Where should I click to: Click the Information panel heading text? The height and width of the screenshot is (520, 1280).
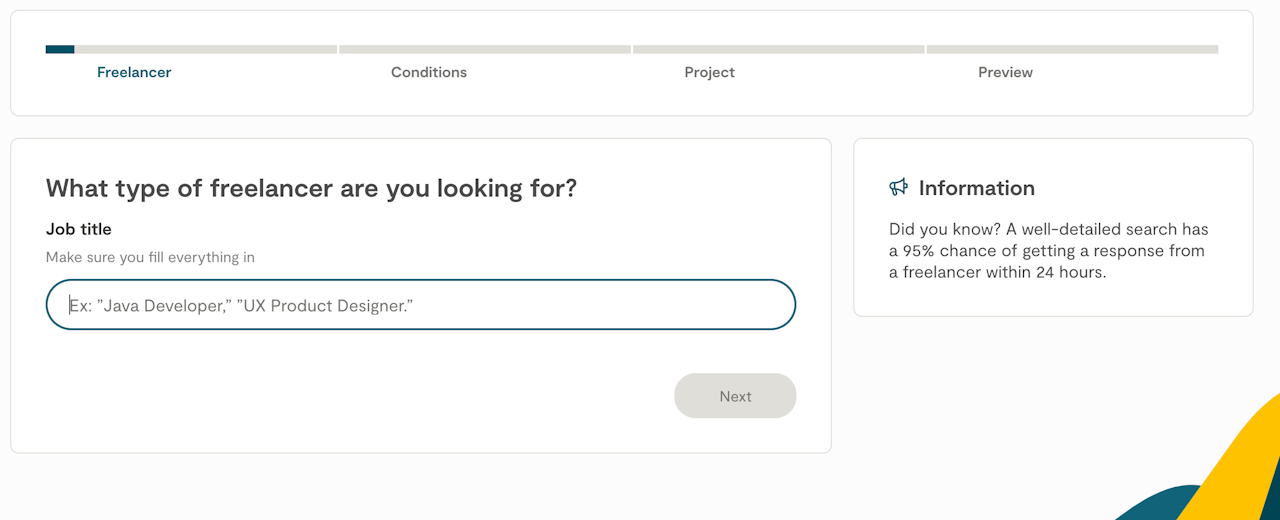coord(976,188)
